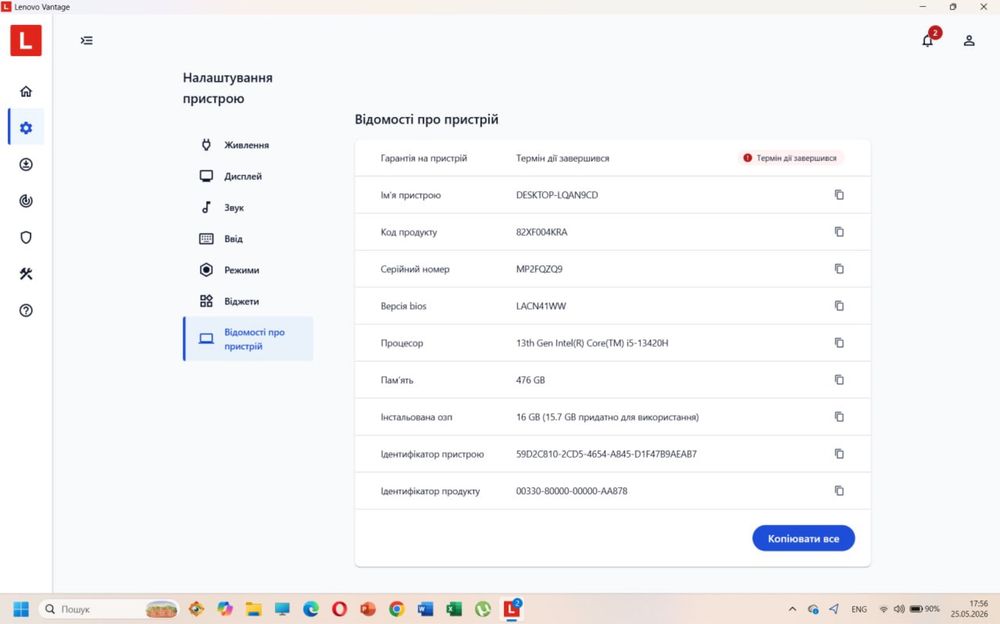Select the device settings gear in the sidebar

[26, 128]
